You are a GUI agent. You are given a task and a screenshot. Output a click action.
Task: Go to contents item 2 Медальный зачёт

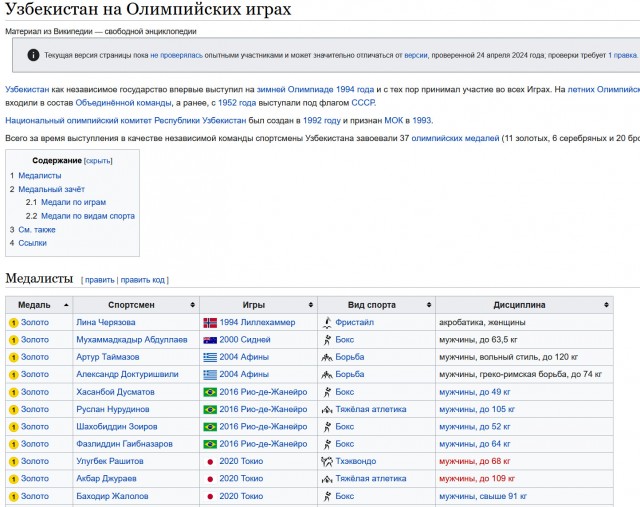coord(51,189)
